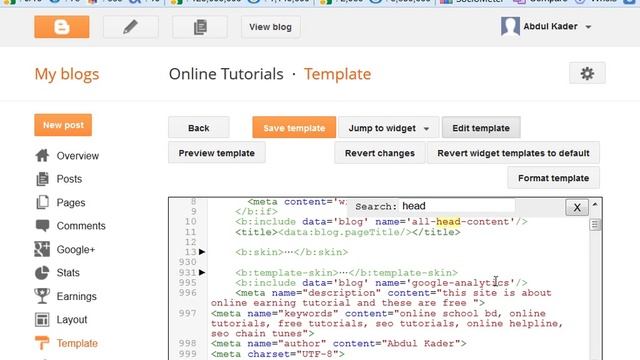Click the Google+ icon in sidebar
Viewport: 640px width, 360px height.
(42, 249)
